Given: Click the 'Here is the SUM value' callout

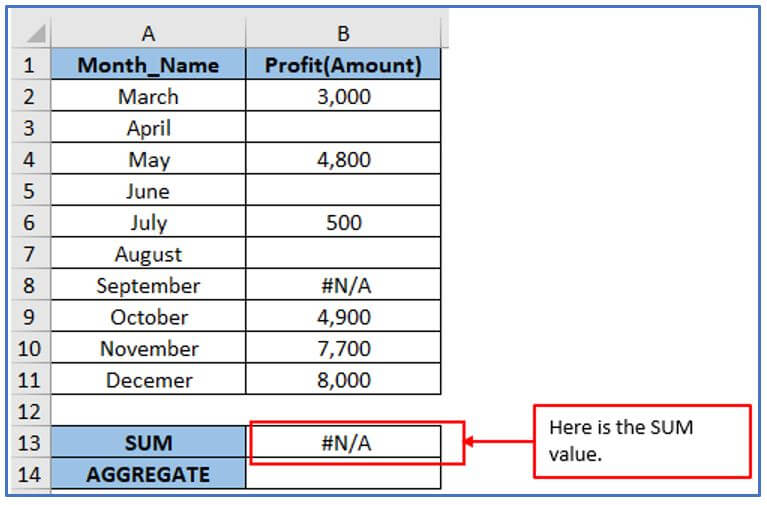Looking at the screenshot, I should [642, 440].
